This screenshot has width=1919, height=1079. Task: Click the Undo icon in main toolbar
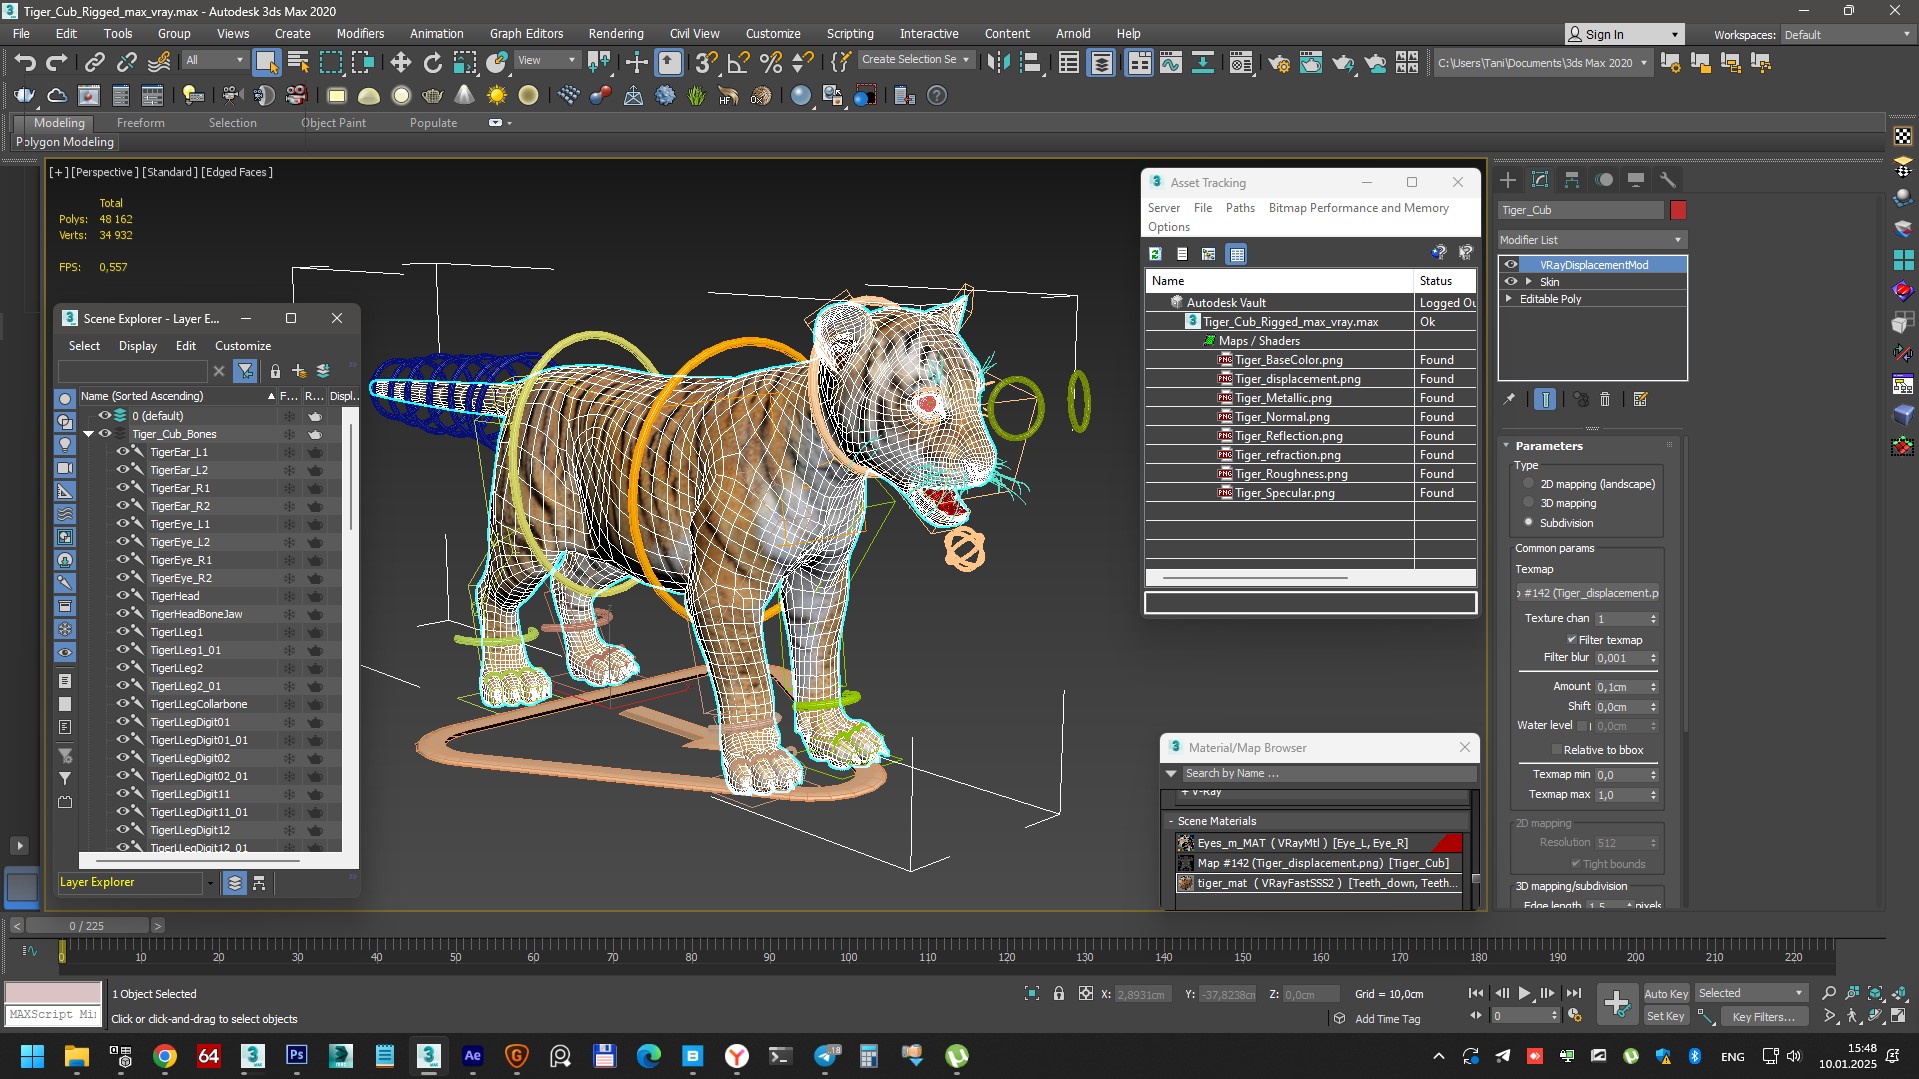(x=25, y=62)
